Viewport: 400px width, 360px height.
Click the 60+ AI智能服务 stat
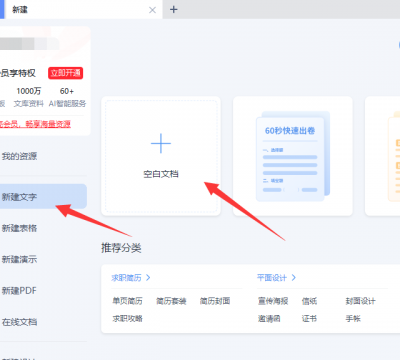67,97
